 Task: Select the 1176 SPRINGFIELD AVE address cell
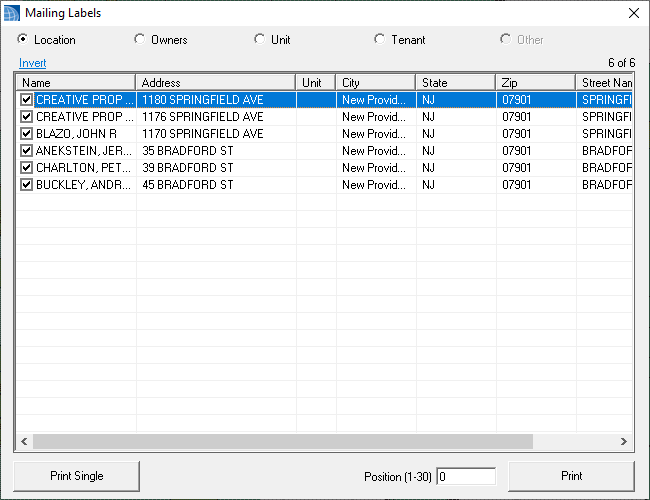click(x=216, y=117)
